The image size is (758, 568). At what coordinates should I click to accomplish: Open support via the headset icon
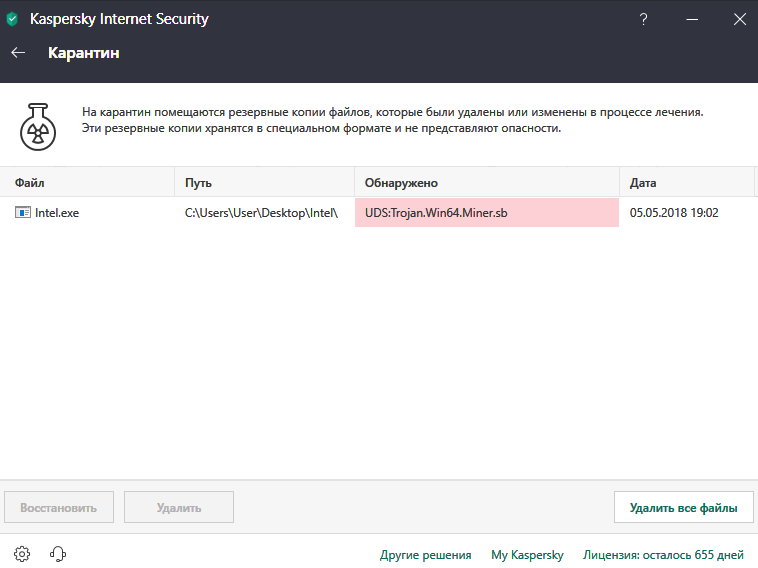(x=58, y=553)
